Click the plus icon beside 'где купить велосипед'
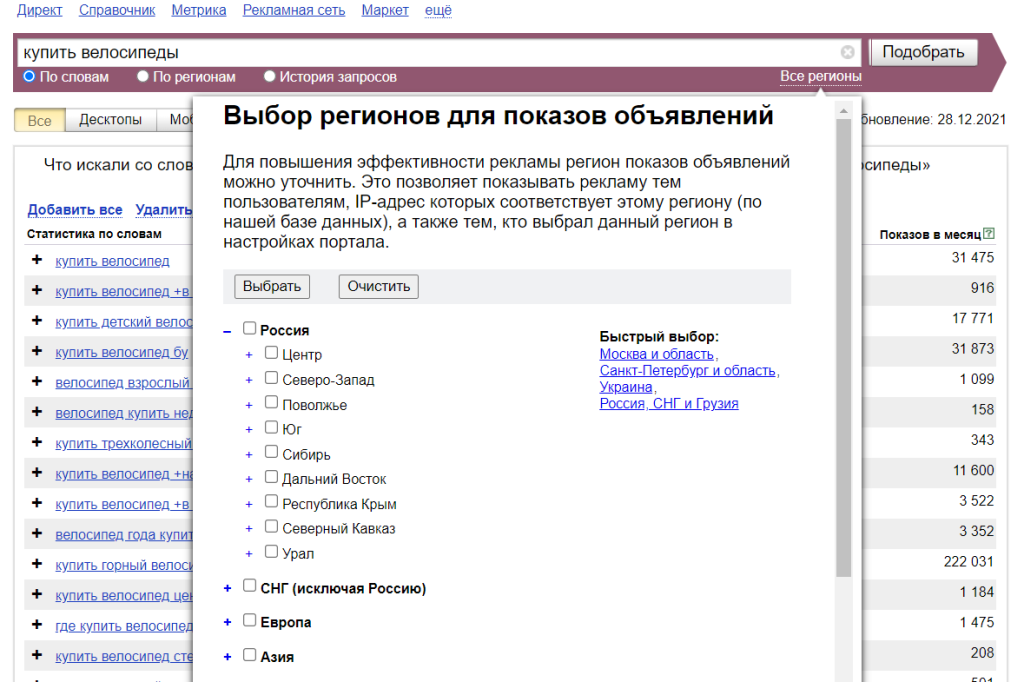Viewport: 1024px width, 682px height. 37,626
